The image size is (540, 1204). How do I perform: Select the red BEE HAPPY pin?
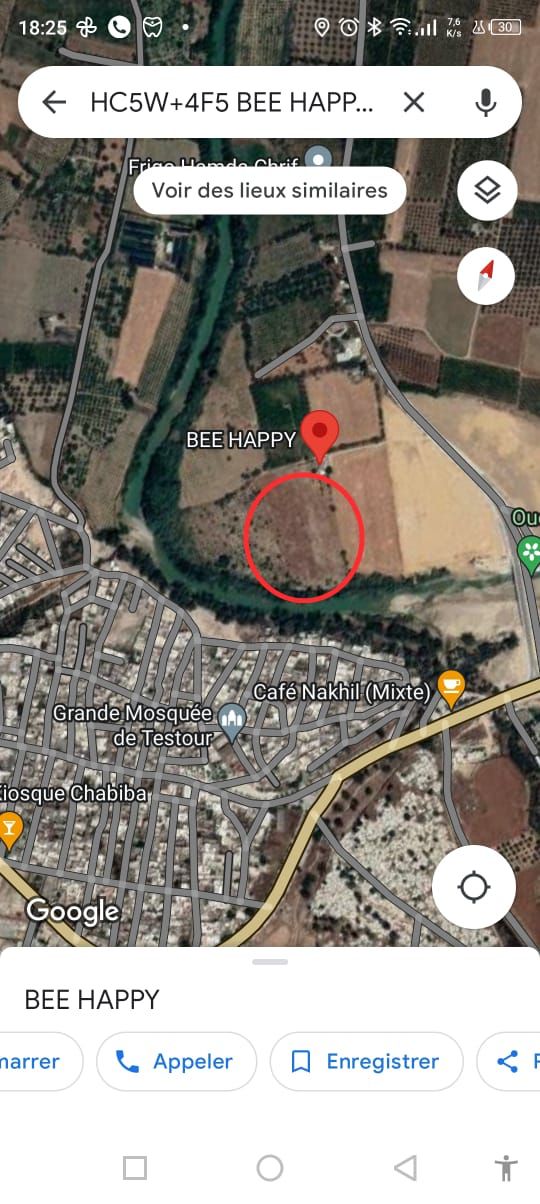pyautogui.click(x=320, y=436)
